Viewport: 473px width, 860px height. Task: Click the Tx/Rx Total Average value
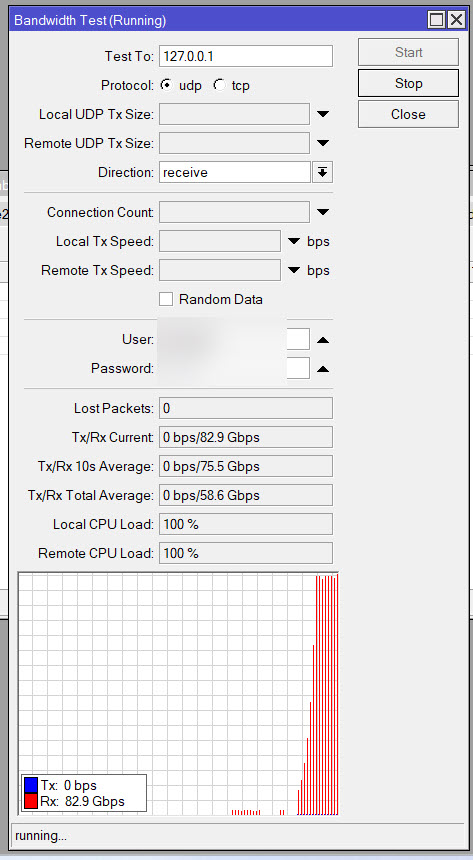(x=246, y=495)
